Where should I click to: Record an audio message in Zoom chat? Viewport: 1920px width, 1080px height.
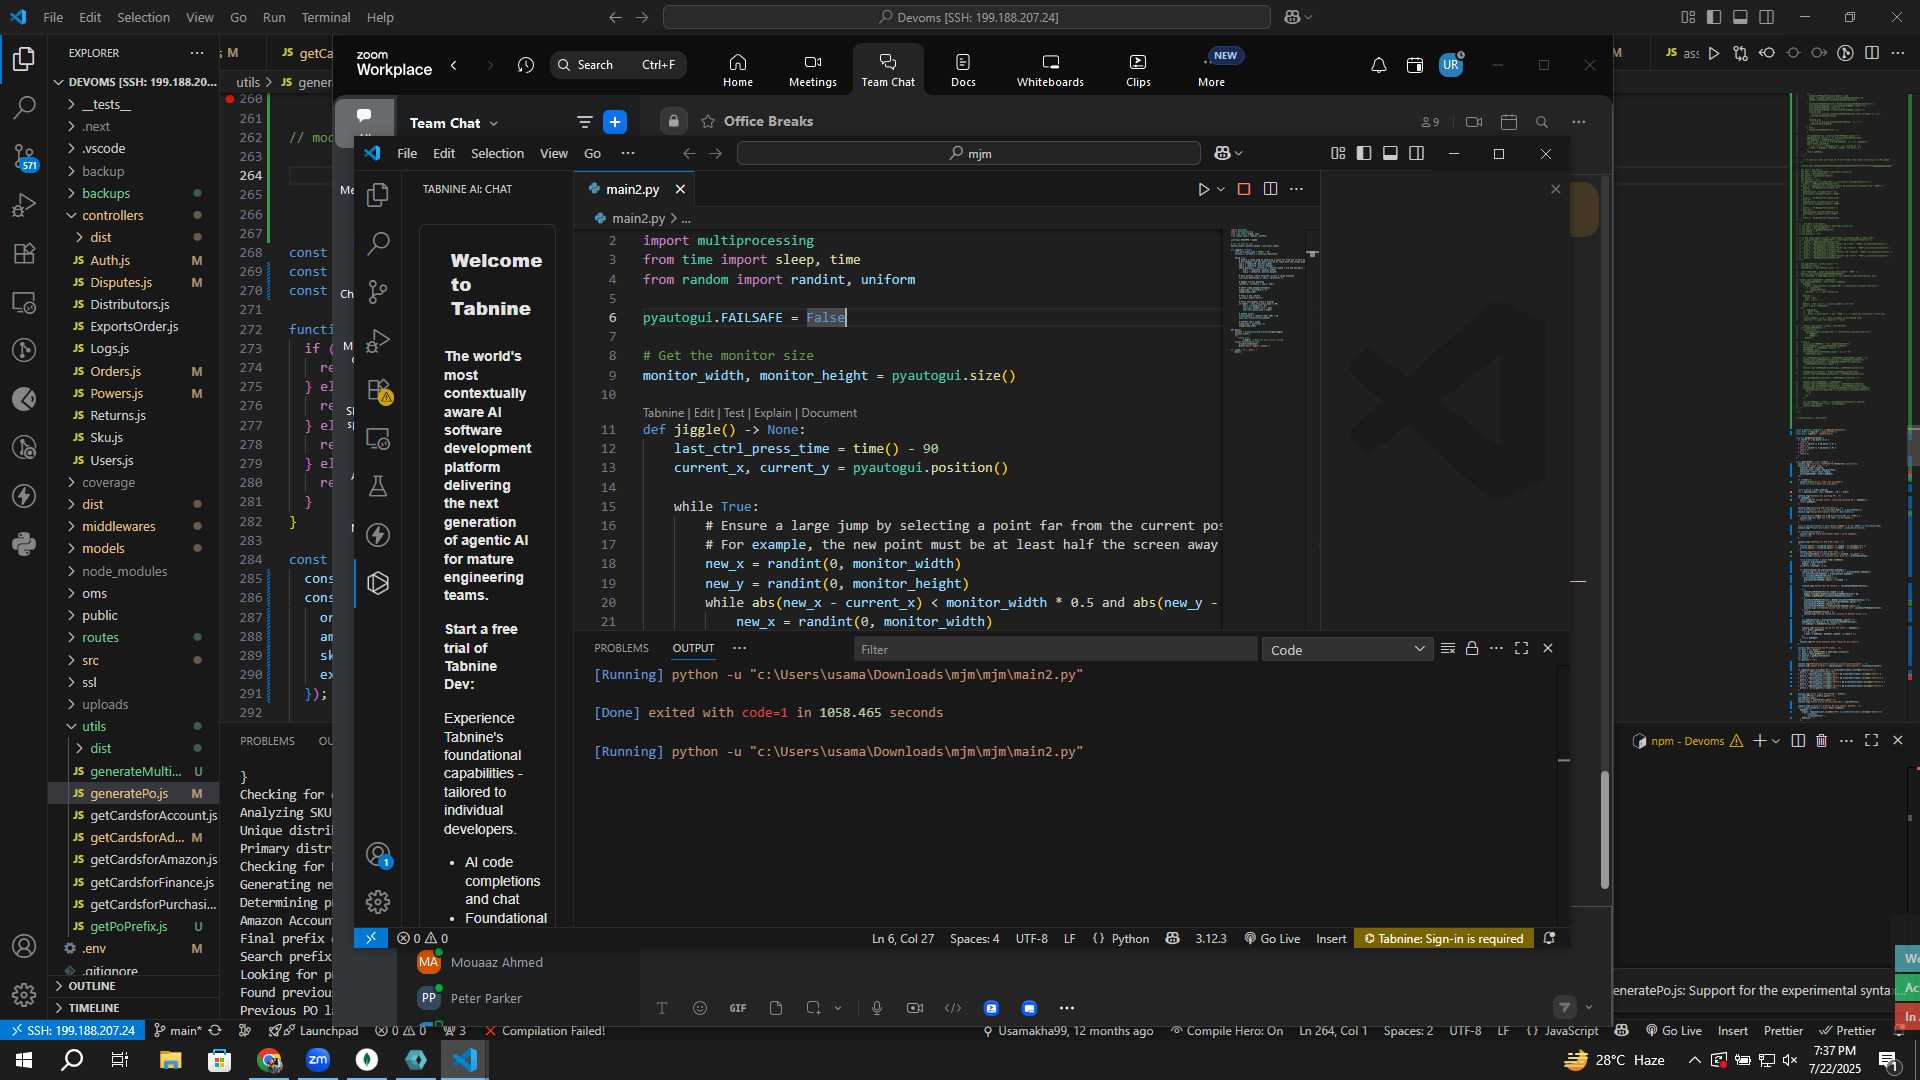877,1008
